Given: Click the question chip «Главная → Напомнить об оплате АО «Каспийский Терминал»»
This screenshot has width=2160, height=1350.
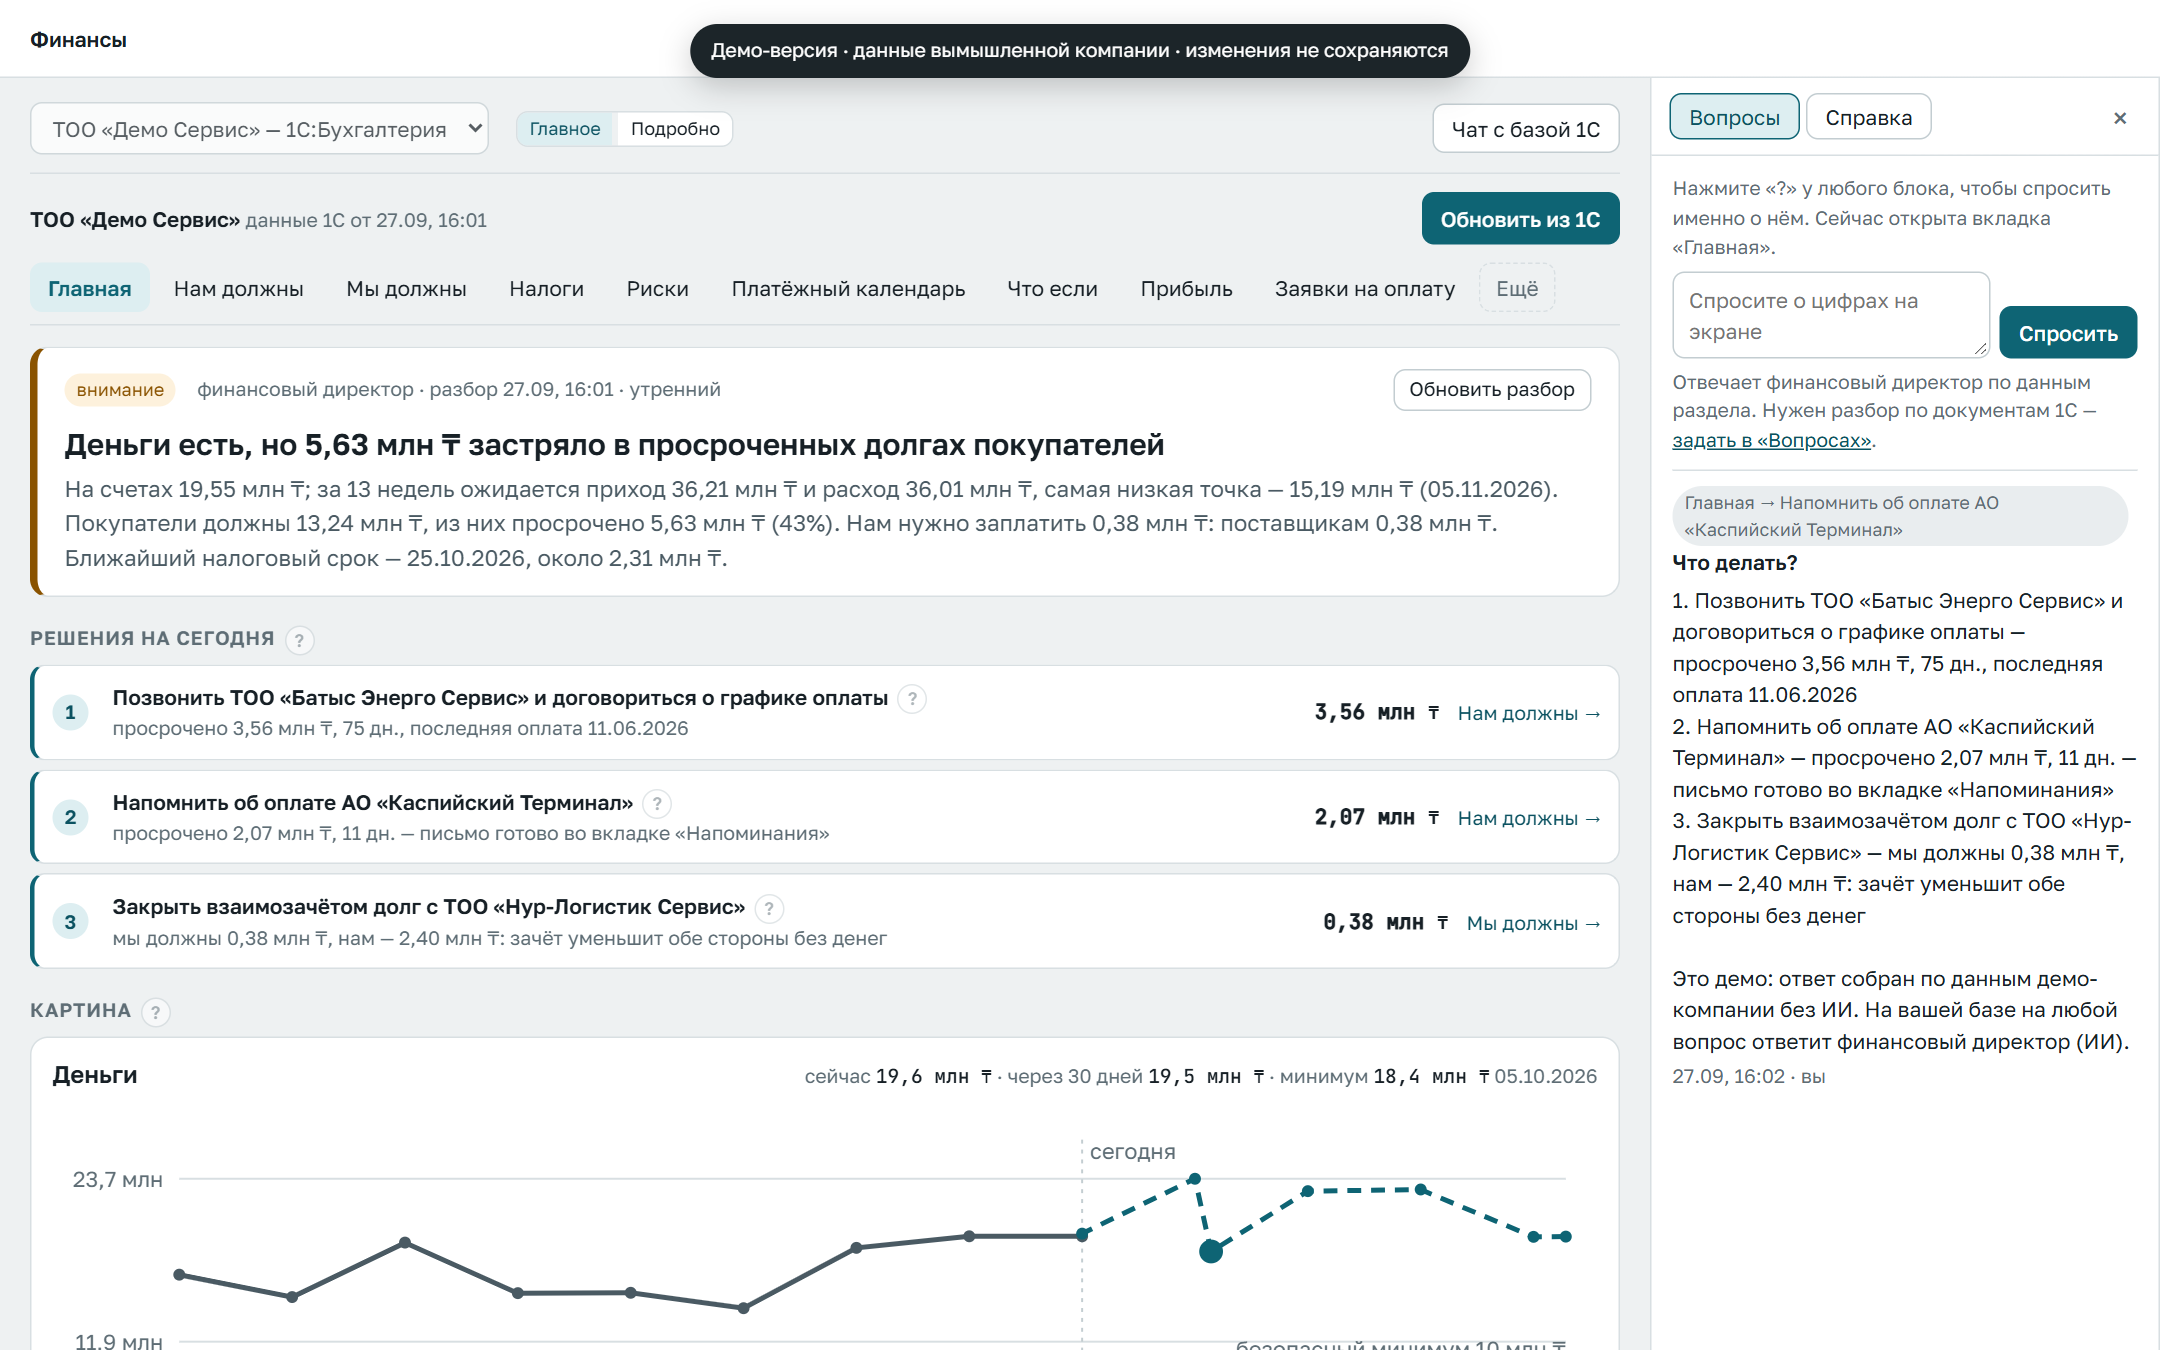Looking at the screenshot, I should click(x=1899, y=516).
